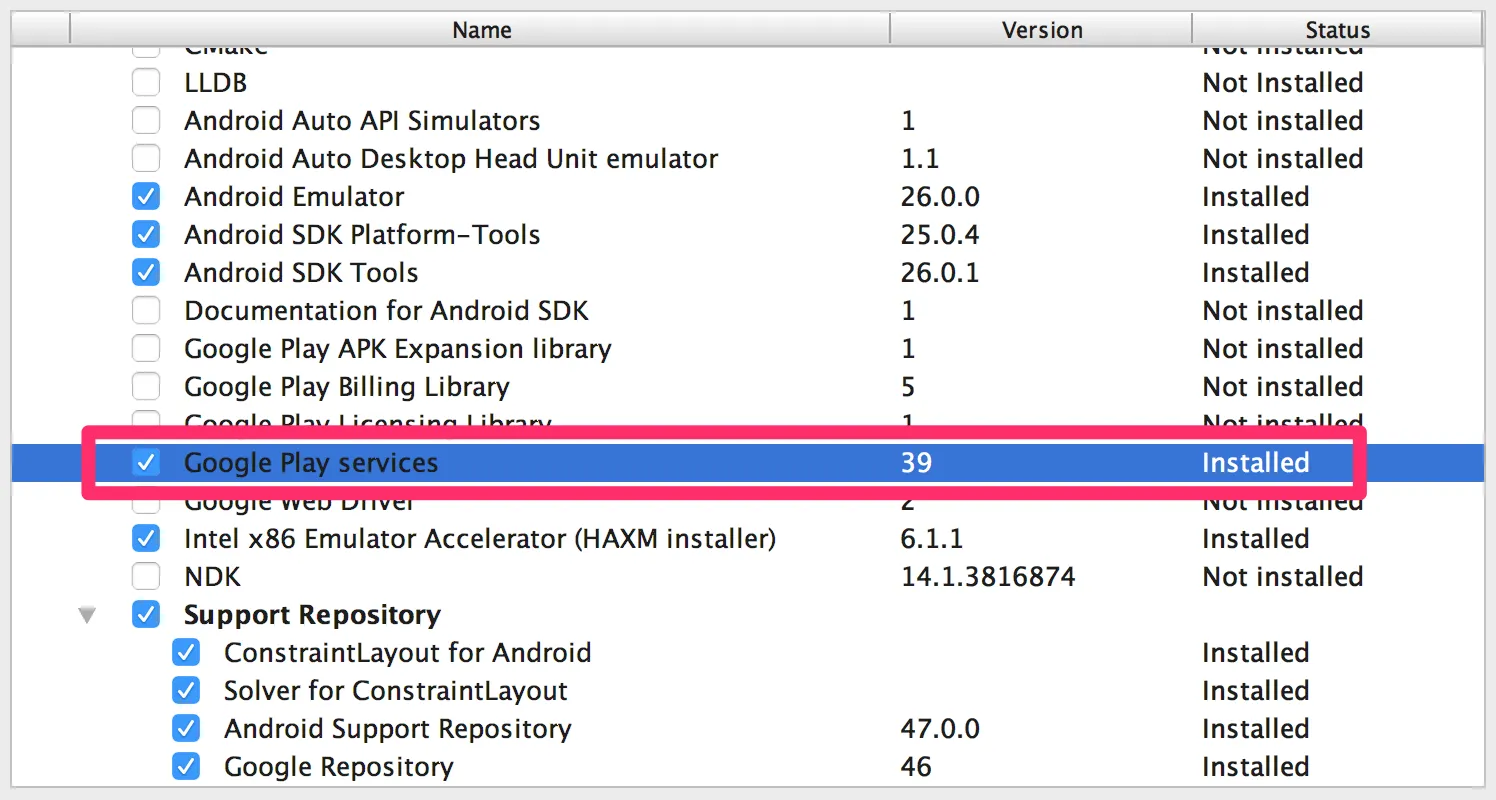The image size is (1496, 800).
Task: Uncheck Android SDK Platform-Tools checkbox
Action: click(146, 235)
